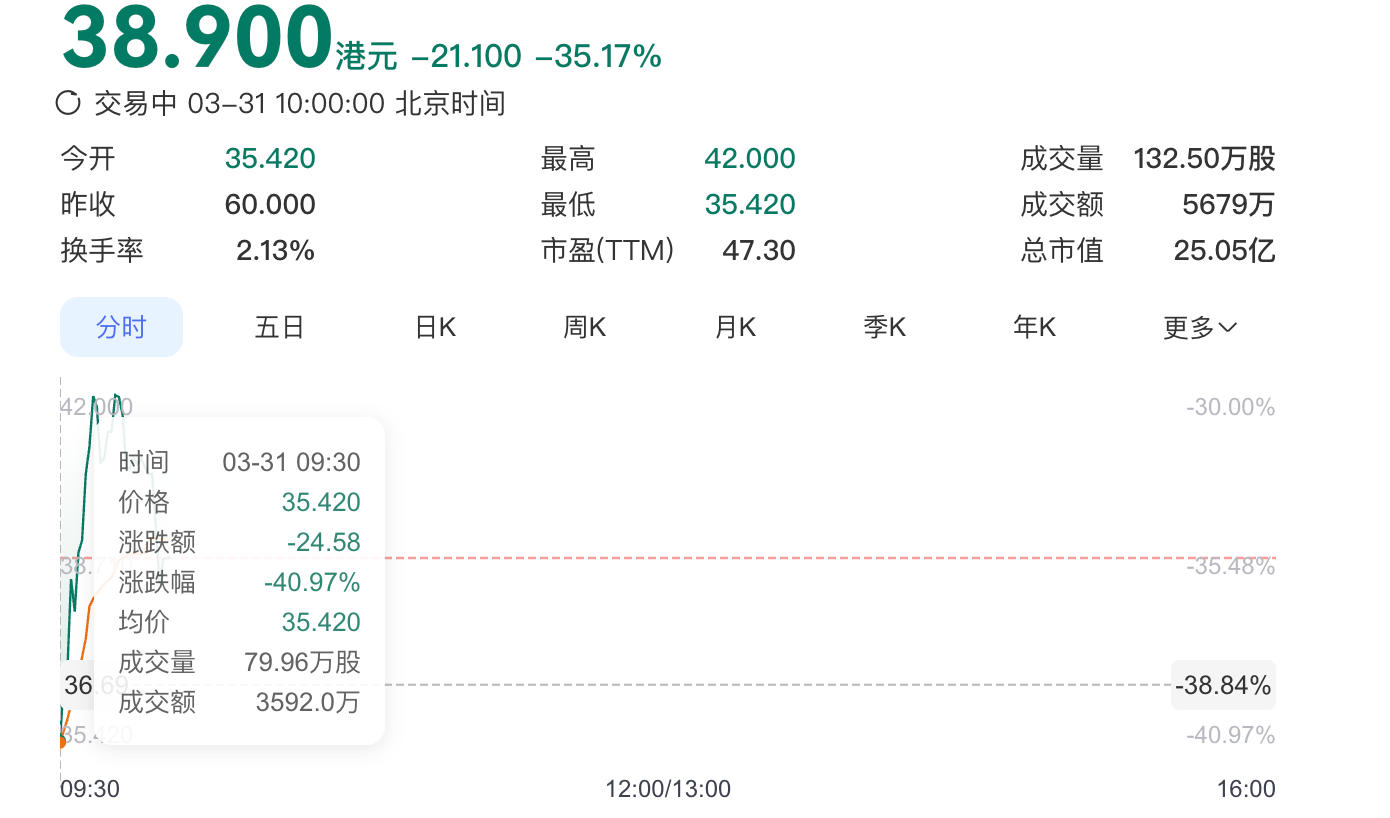The image size is (1390, 818).
Task: Click the -38.84% crosshair label
Action: tap(1223, 686)
